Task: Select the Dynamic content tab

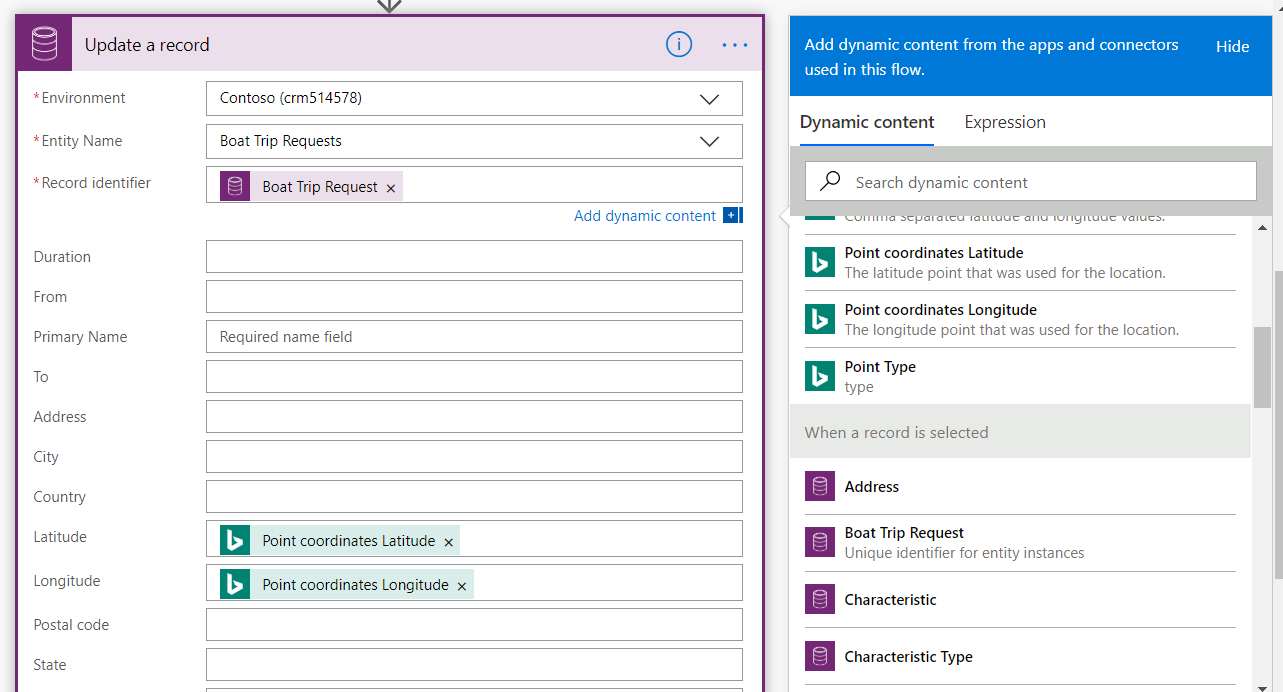Action: click(867, 122)
